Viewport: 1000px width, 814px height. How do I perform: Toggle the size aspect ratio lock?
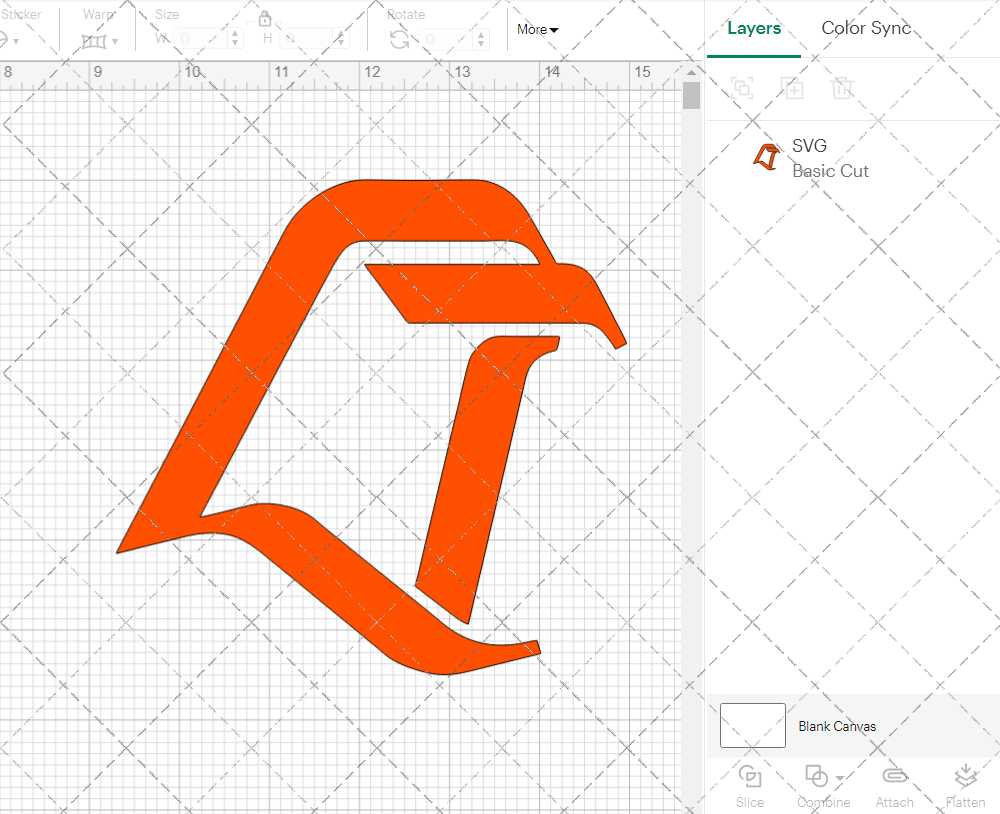point(265,19)
